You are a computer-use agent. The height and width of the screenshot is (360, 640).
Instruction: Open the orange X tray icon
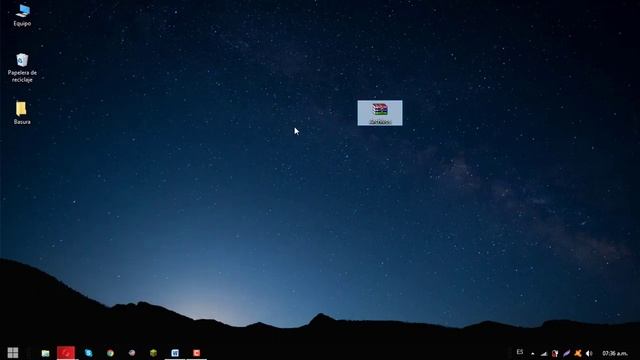(578, 353)
